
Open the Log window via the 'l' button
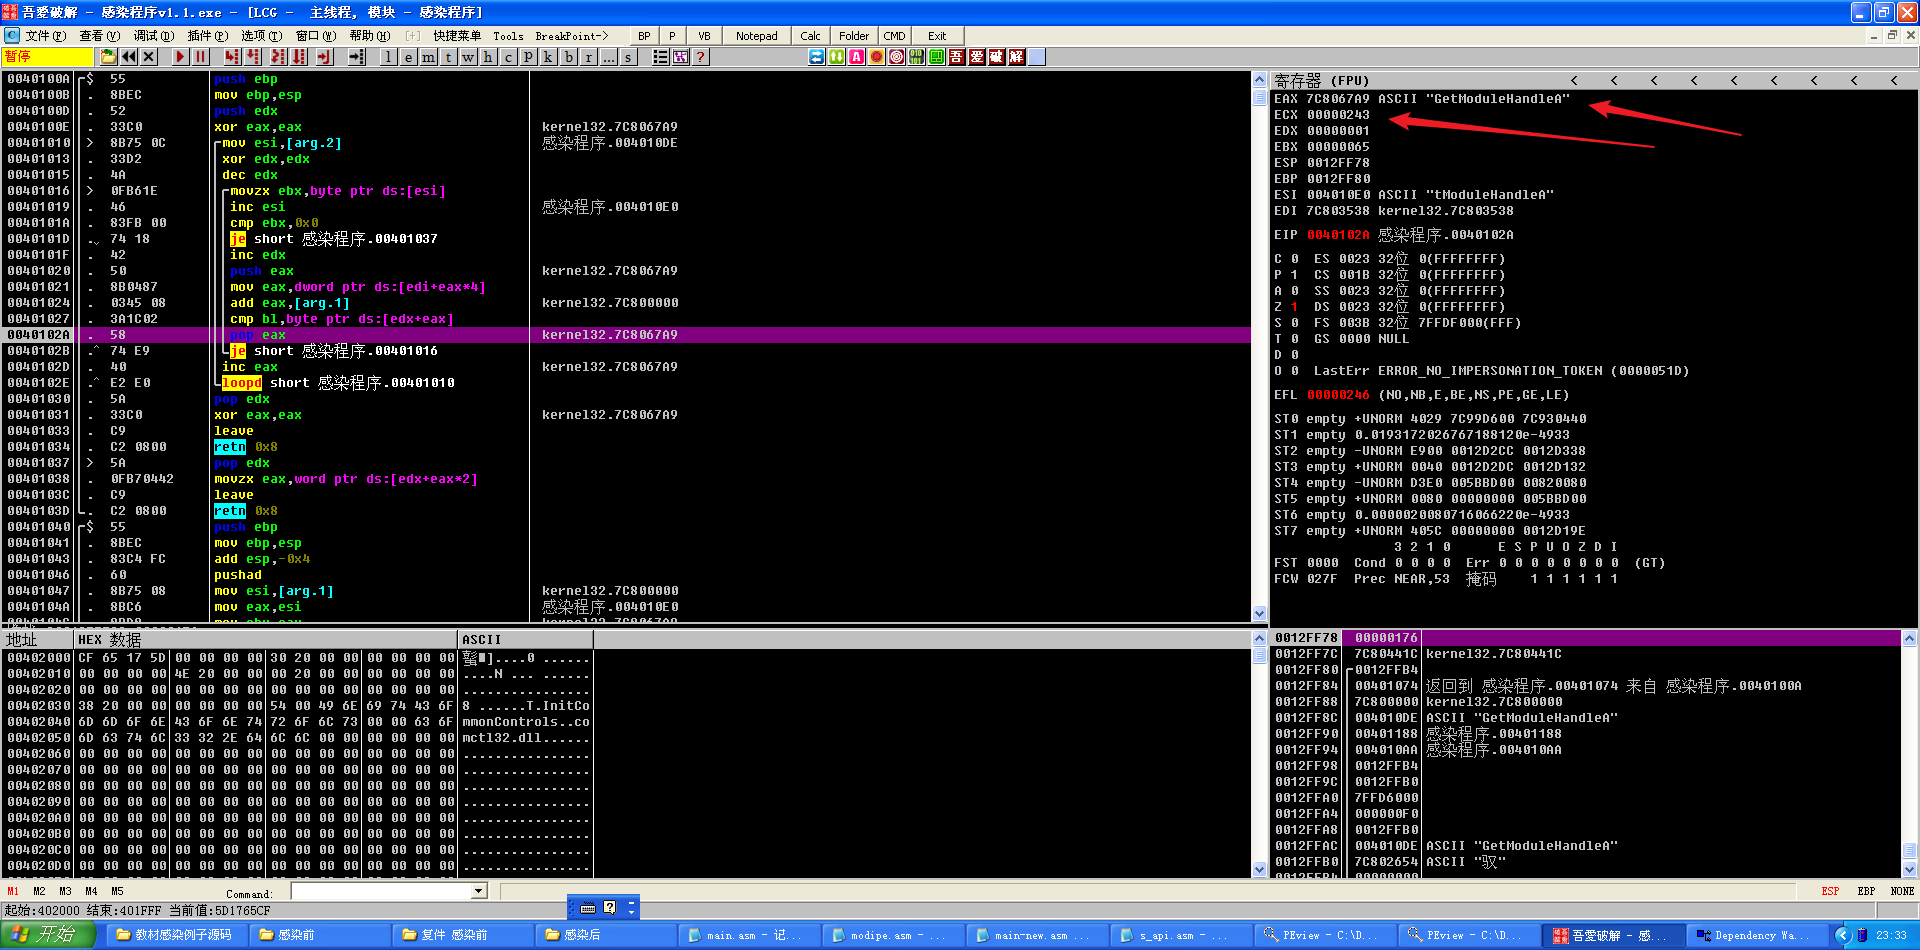click(388, 57)
